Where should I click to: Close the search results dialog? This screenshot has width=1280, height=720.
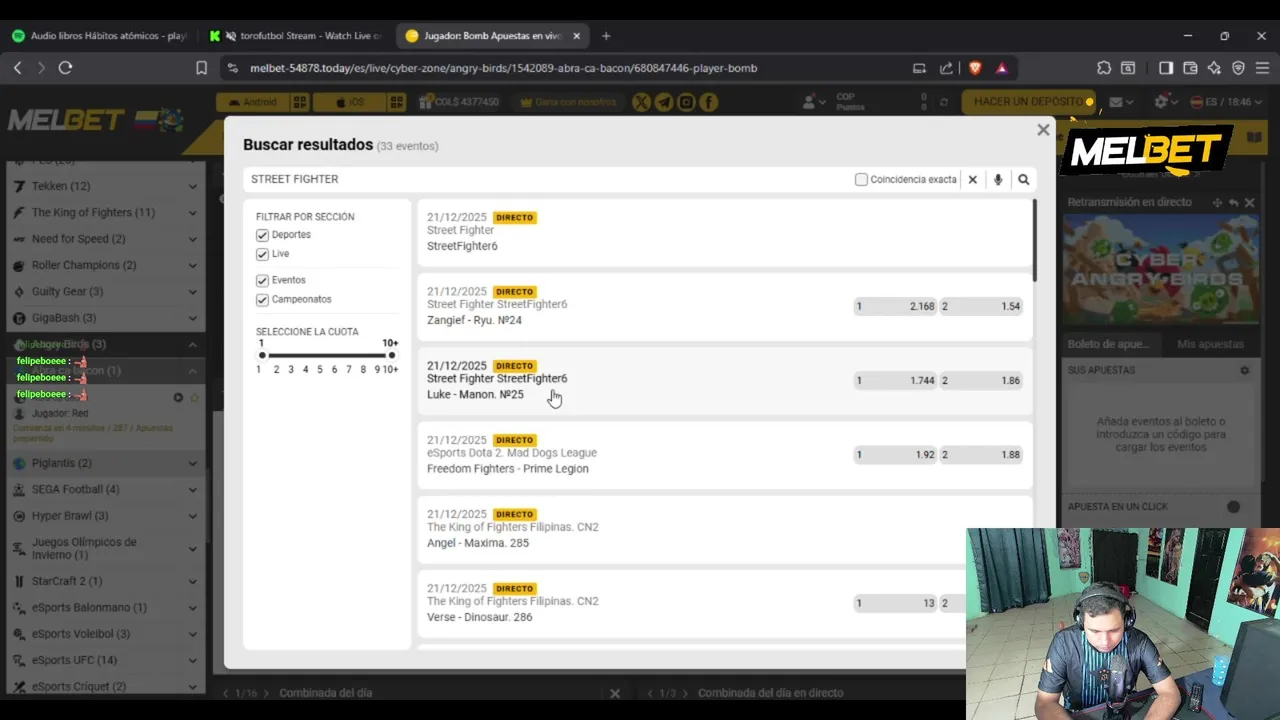click(x=1043, y=130)
